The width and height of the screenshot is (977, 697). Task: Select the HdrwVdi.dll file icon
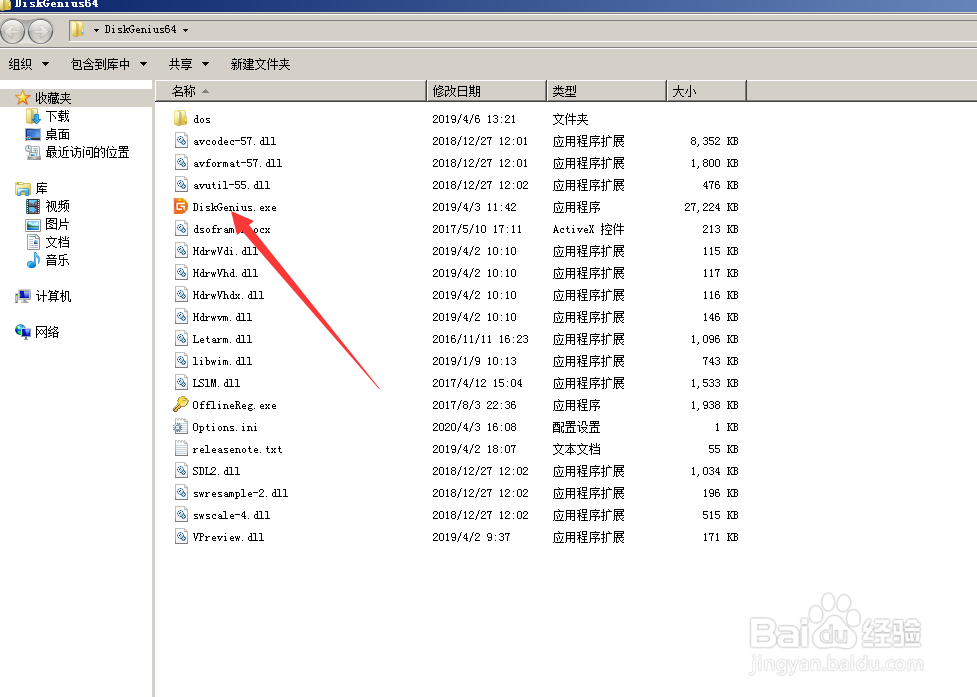[181, 250]
